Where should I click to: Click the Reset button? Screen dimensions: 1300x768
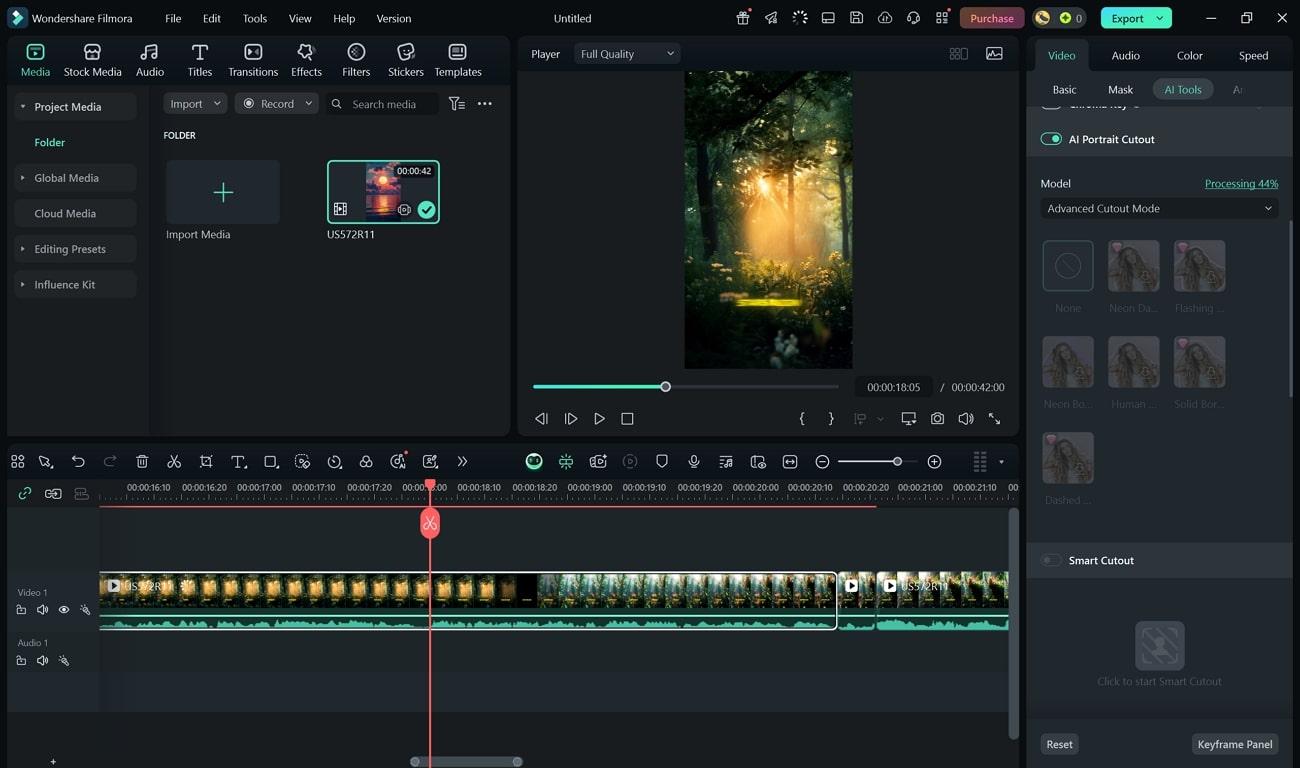pyautogui.click(x=1059, y=744)
